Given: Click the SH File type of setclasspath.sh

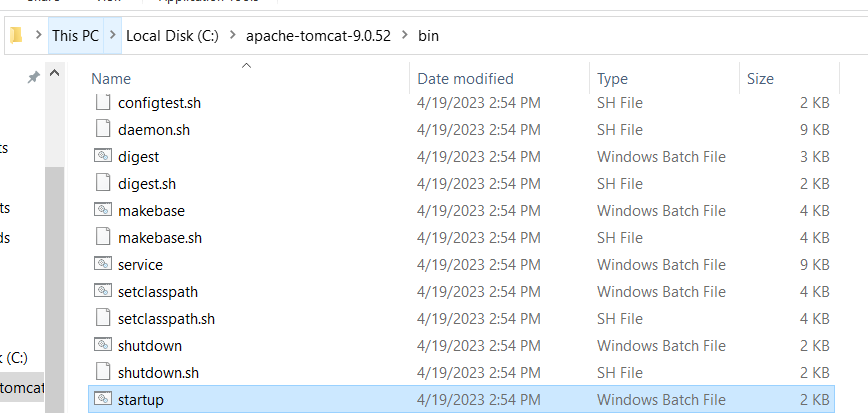Looking at the screenshot, I should 619,319.
